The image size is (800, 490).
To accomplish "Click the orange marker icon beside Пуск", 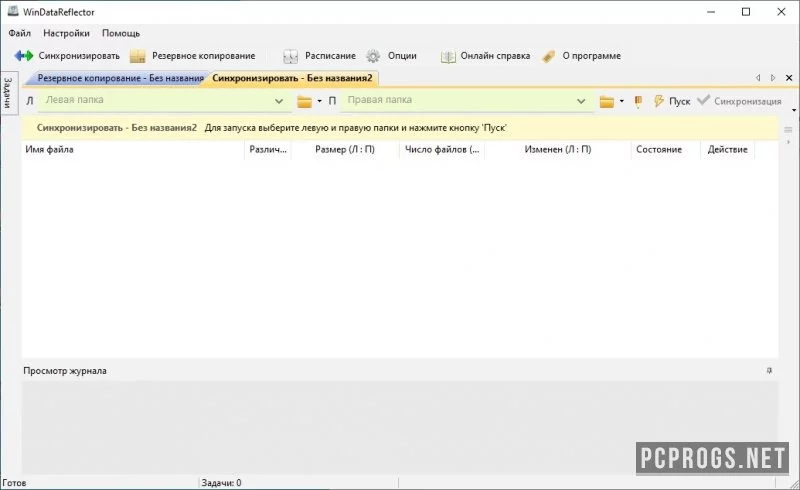I will tap(638, 102).
